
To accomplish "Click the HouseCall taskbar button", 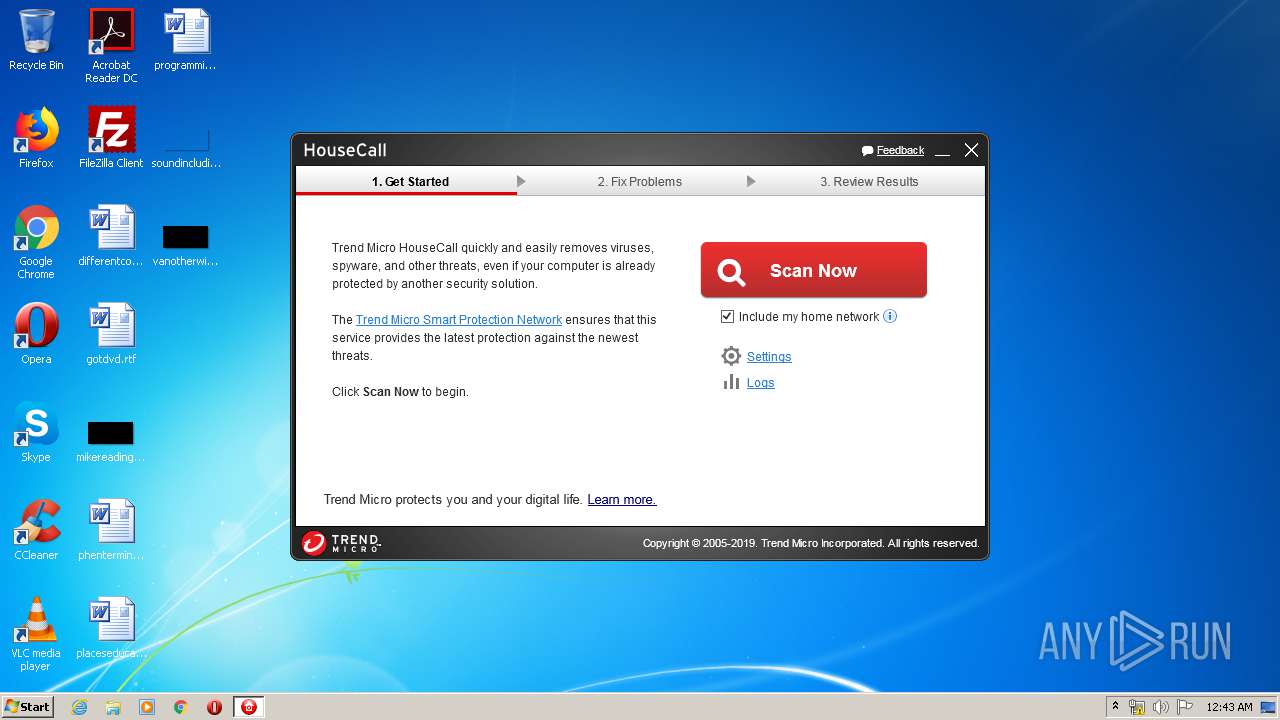I will (249, 707).
